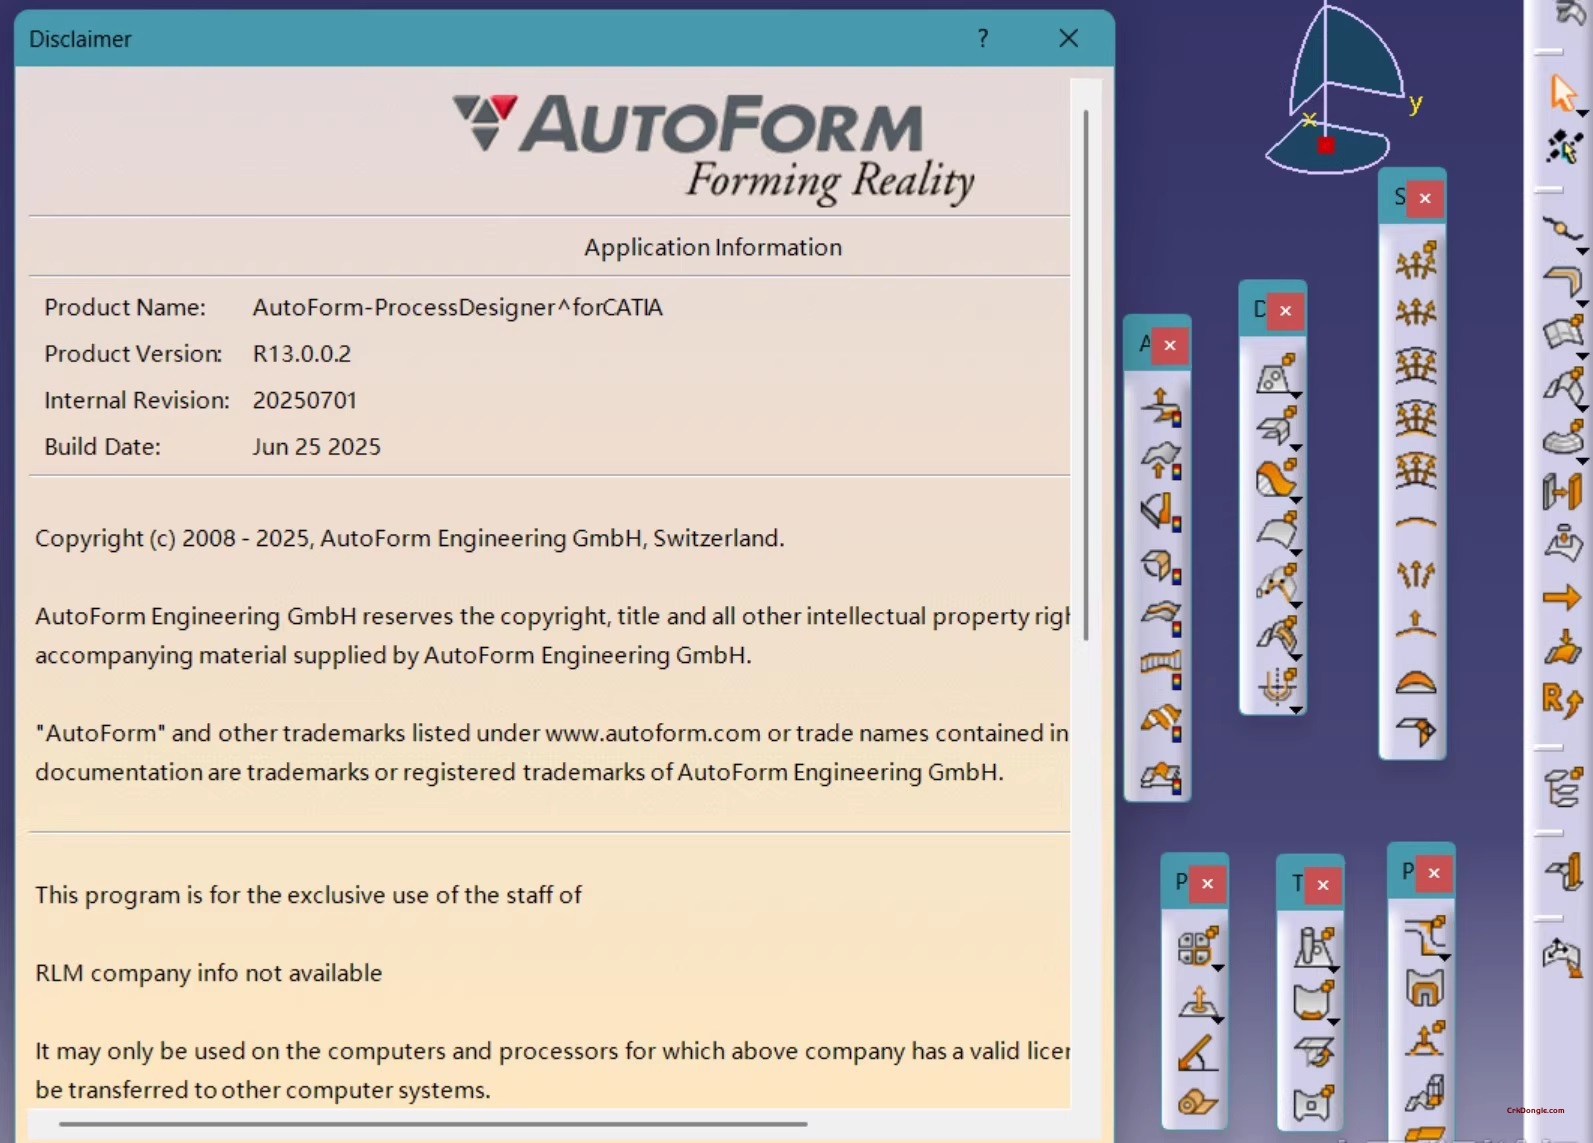Close the D toolbar
This screenshot has width=1593, height=1143.
1285,311
